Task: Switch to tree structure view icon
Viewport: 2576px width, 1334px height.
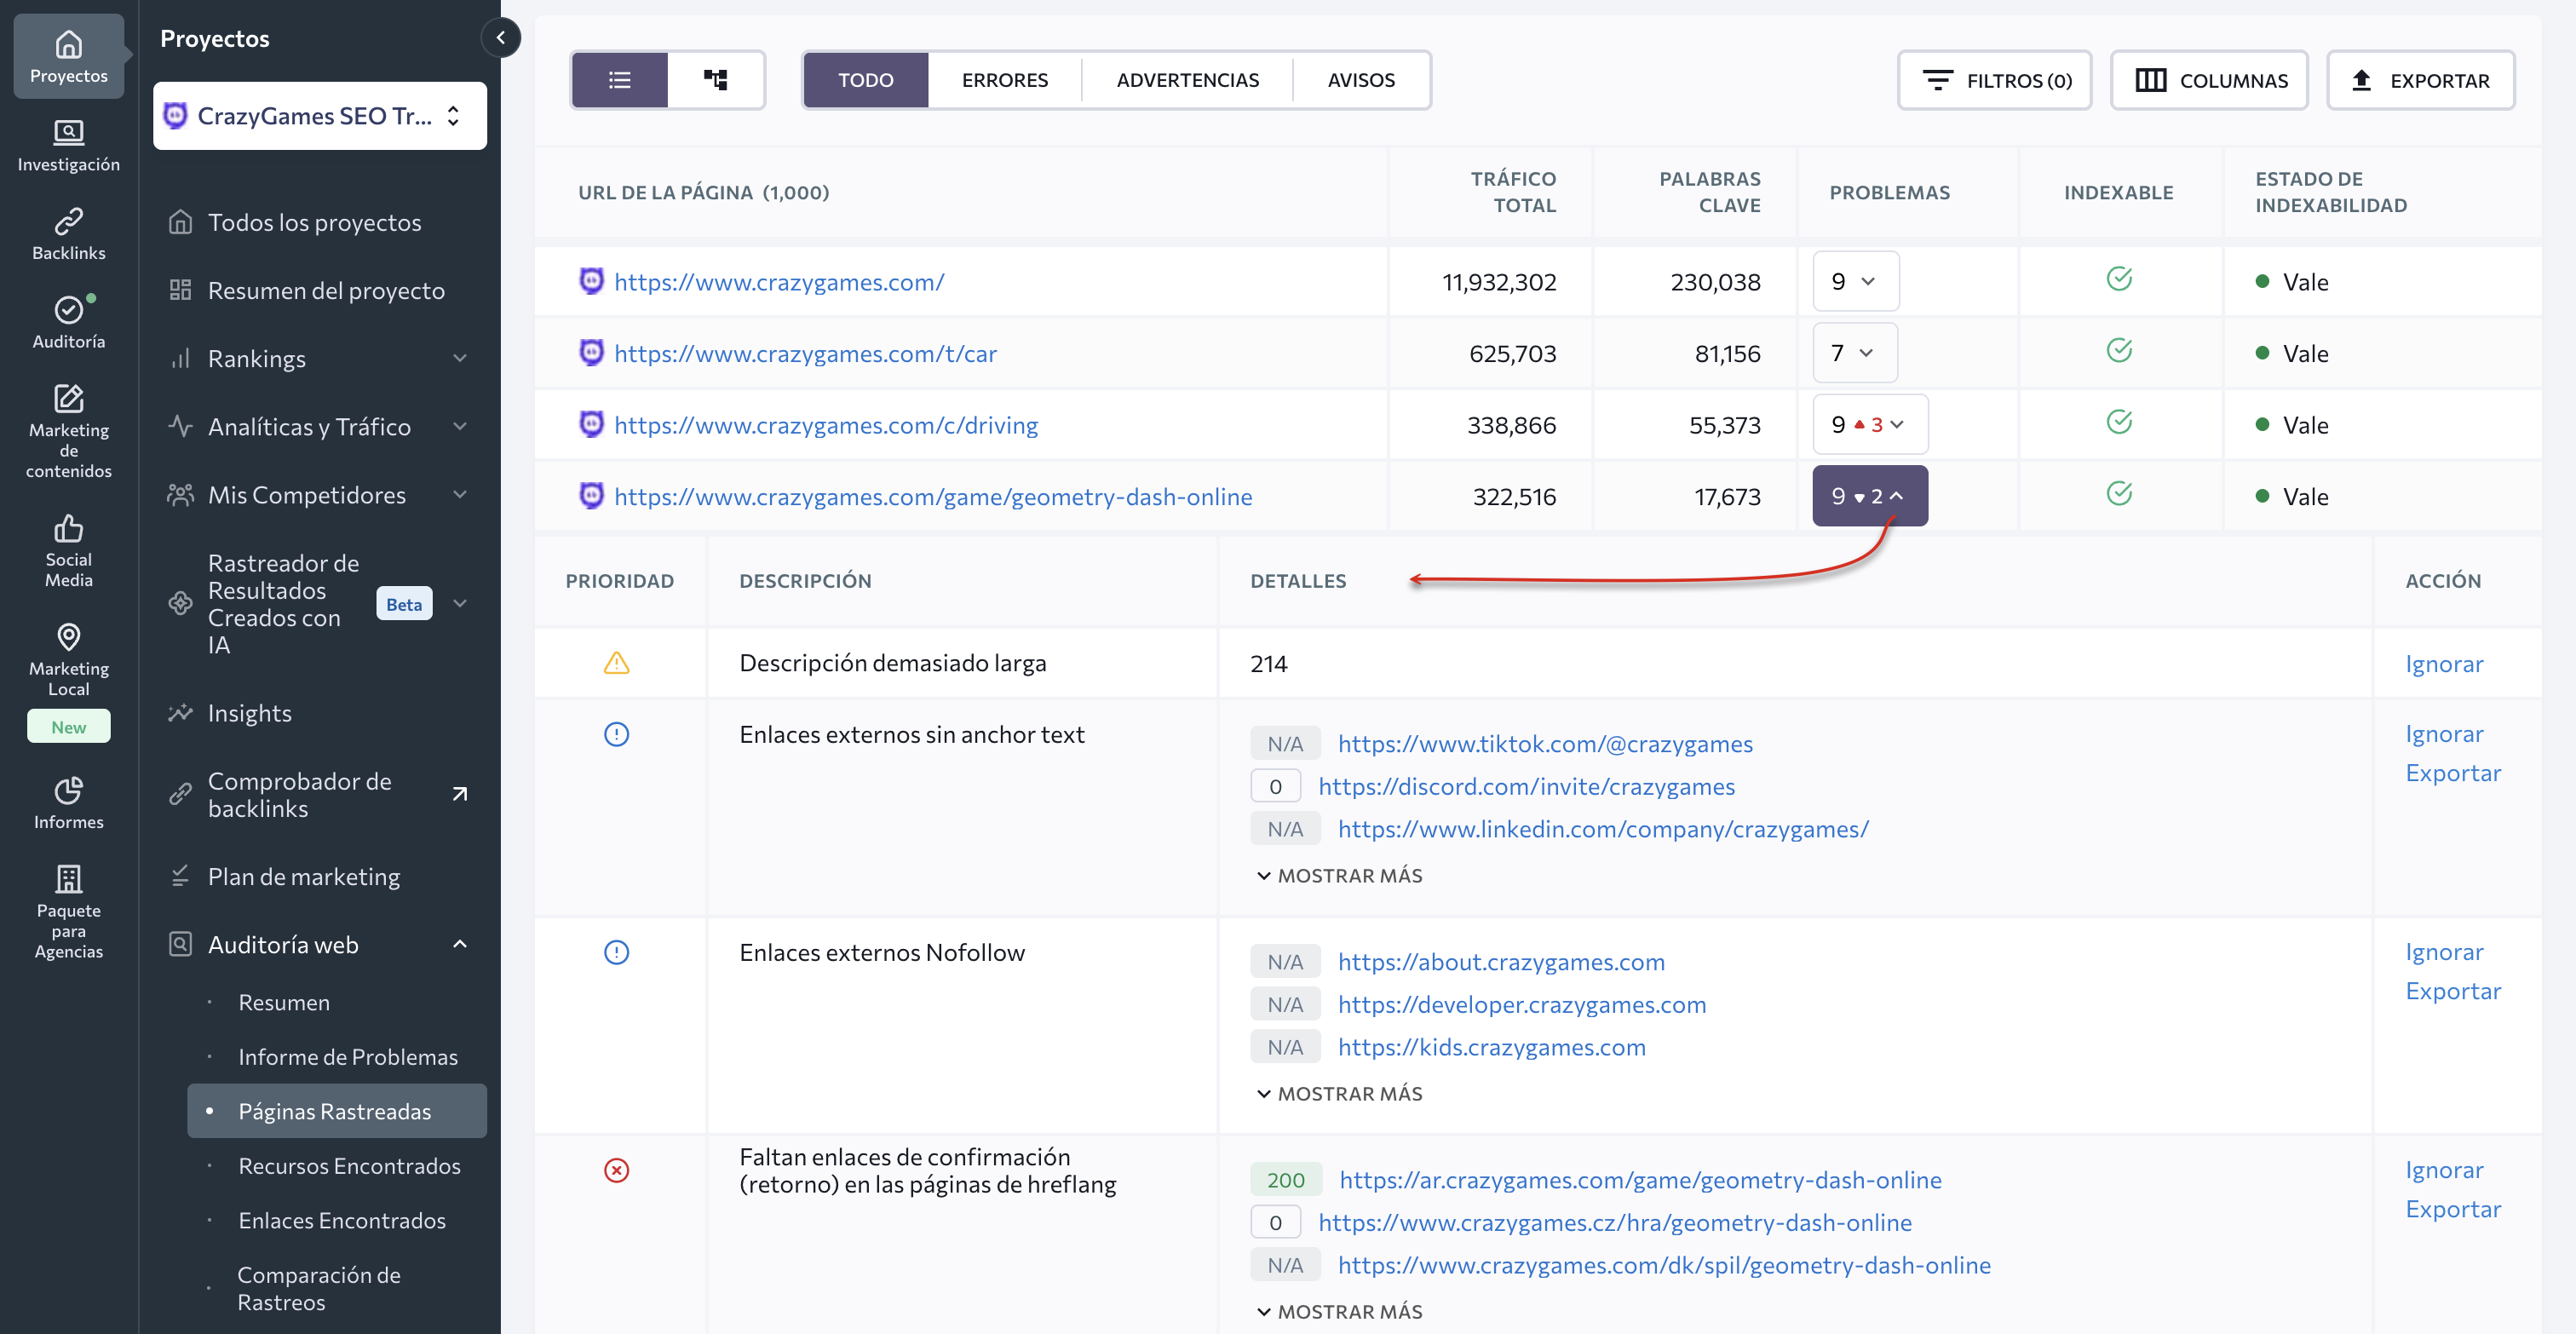Action: [715, 80]
